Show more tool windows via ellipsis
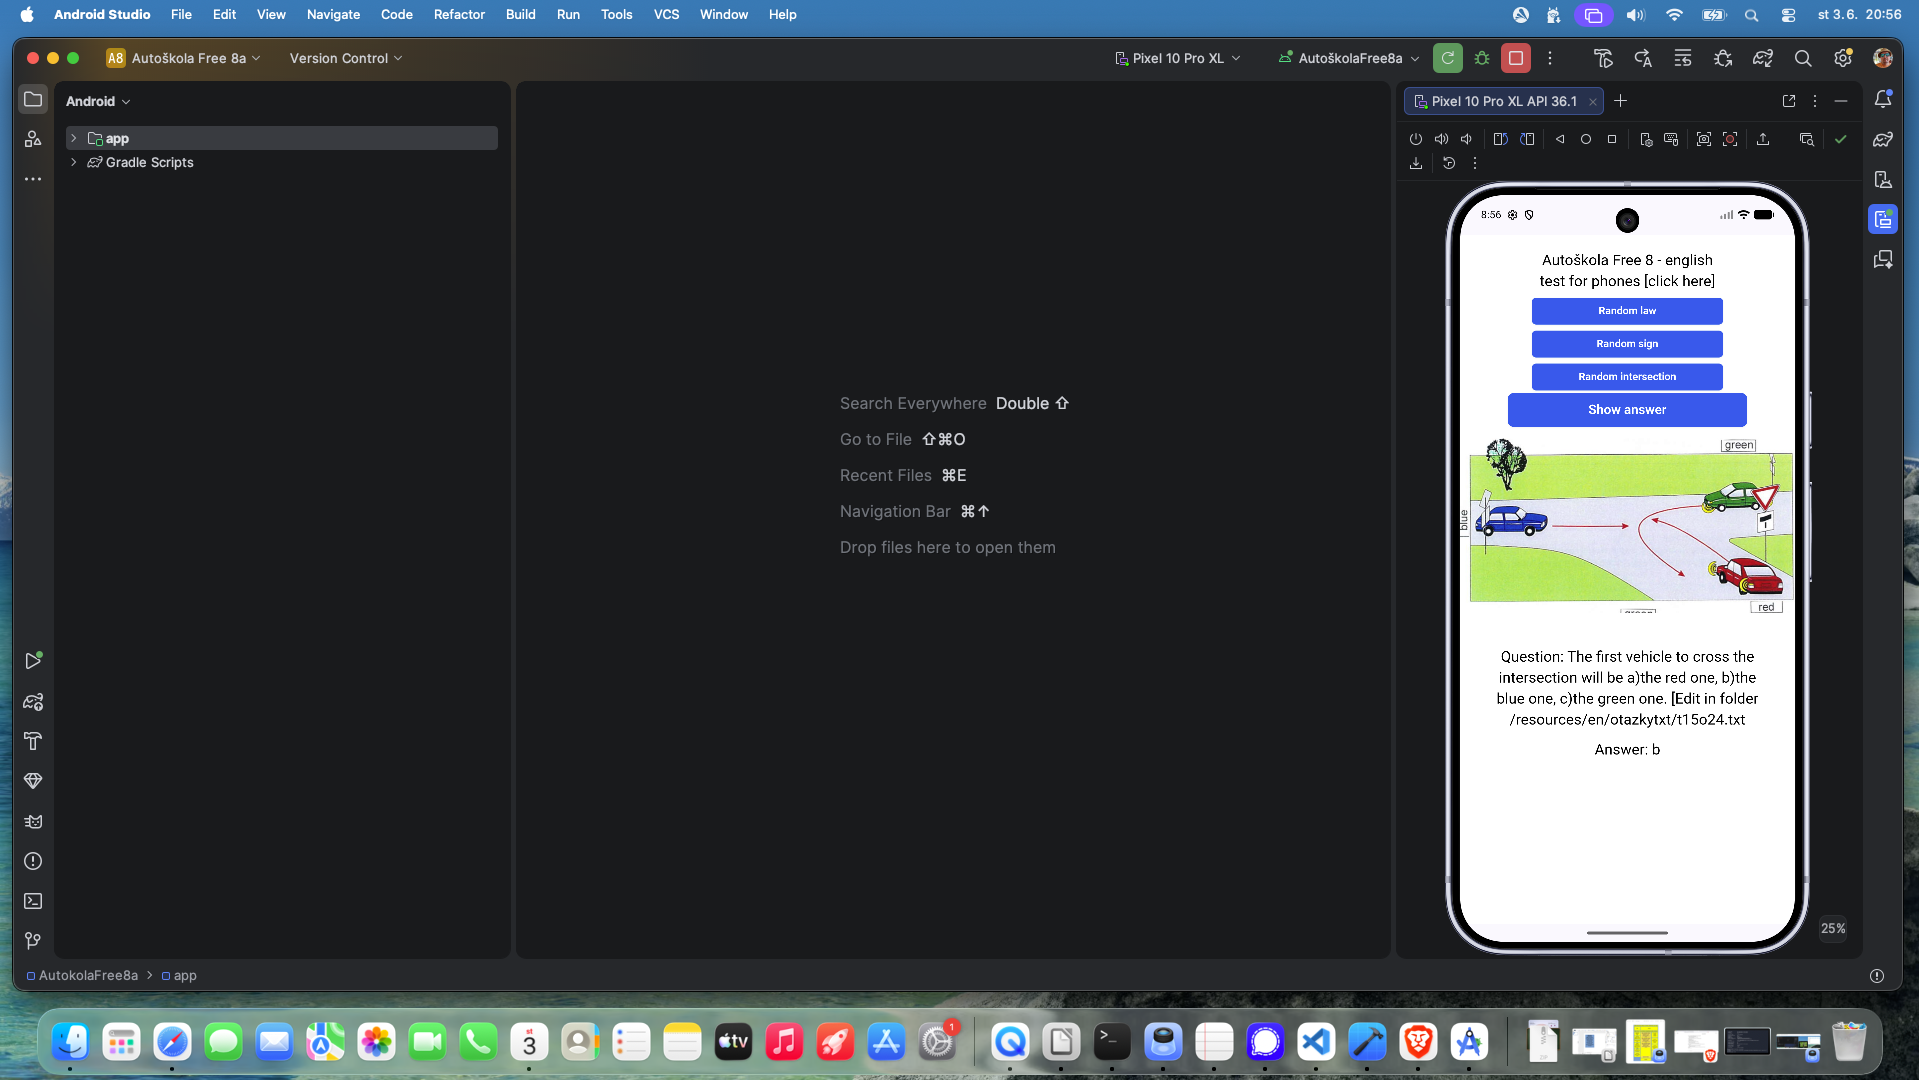This screenshot has height=1080, width=1919. (x=33, y=179)
